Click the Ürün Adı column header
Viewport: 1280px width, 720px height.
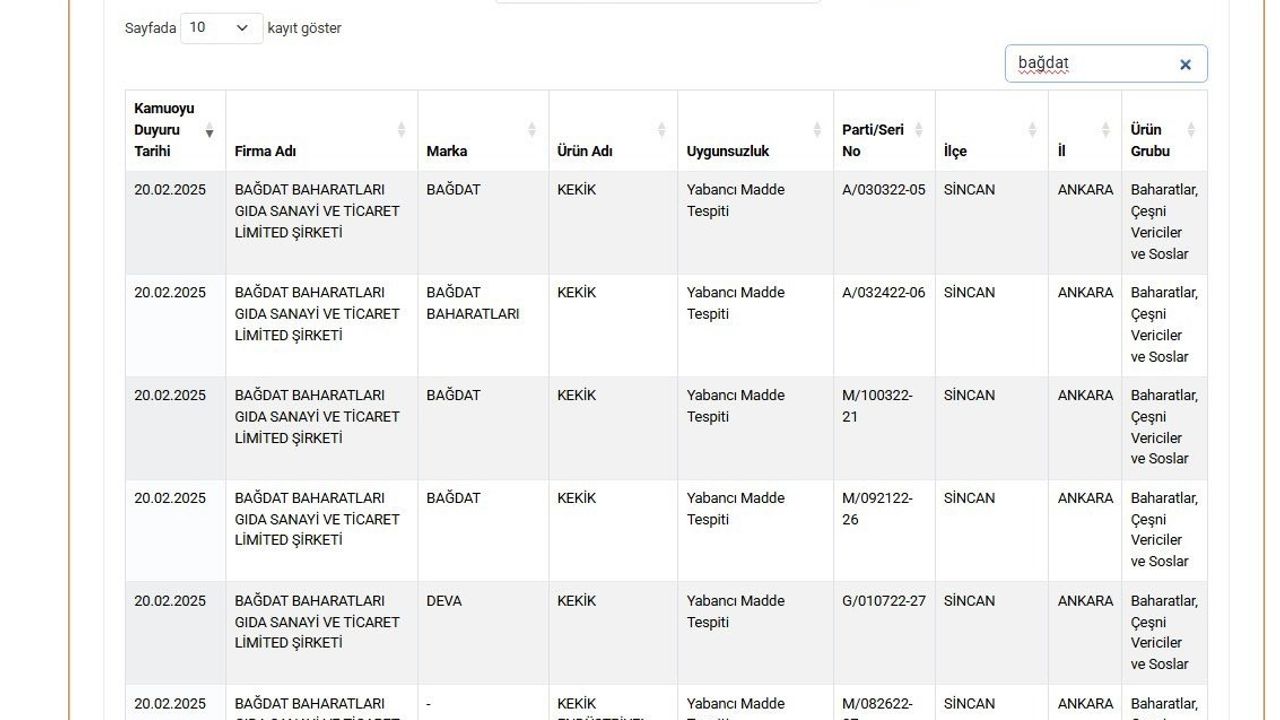click(585, 152)
